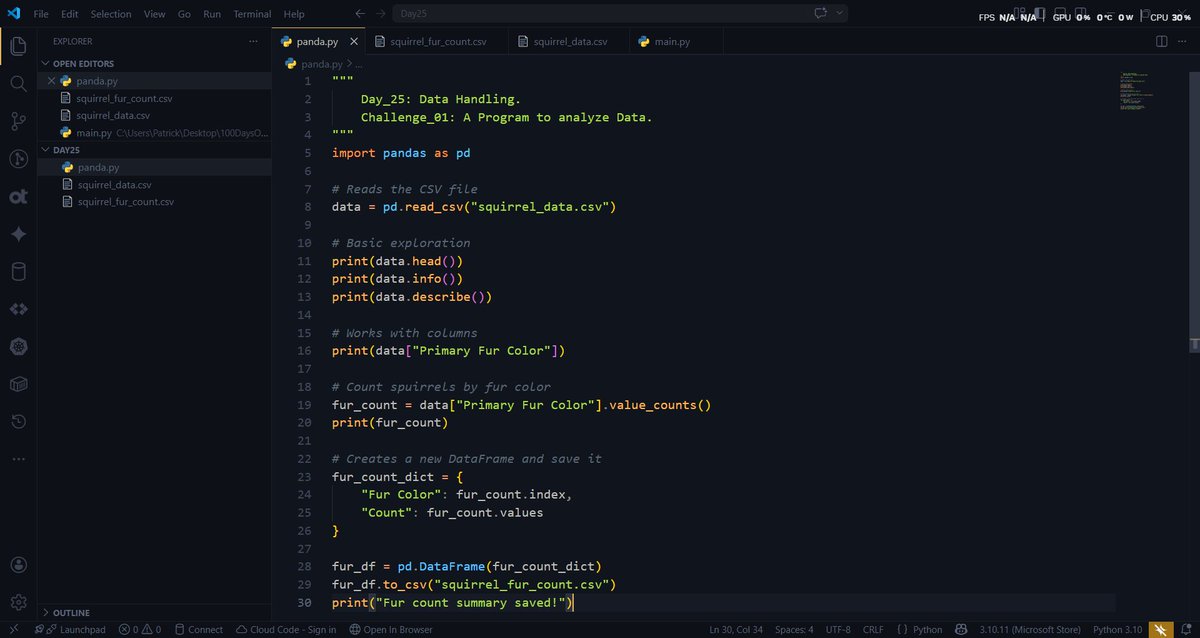Collapse the DAY25 folder section

pos(155,149)
